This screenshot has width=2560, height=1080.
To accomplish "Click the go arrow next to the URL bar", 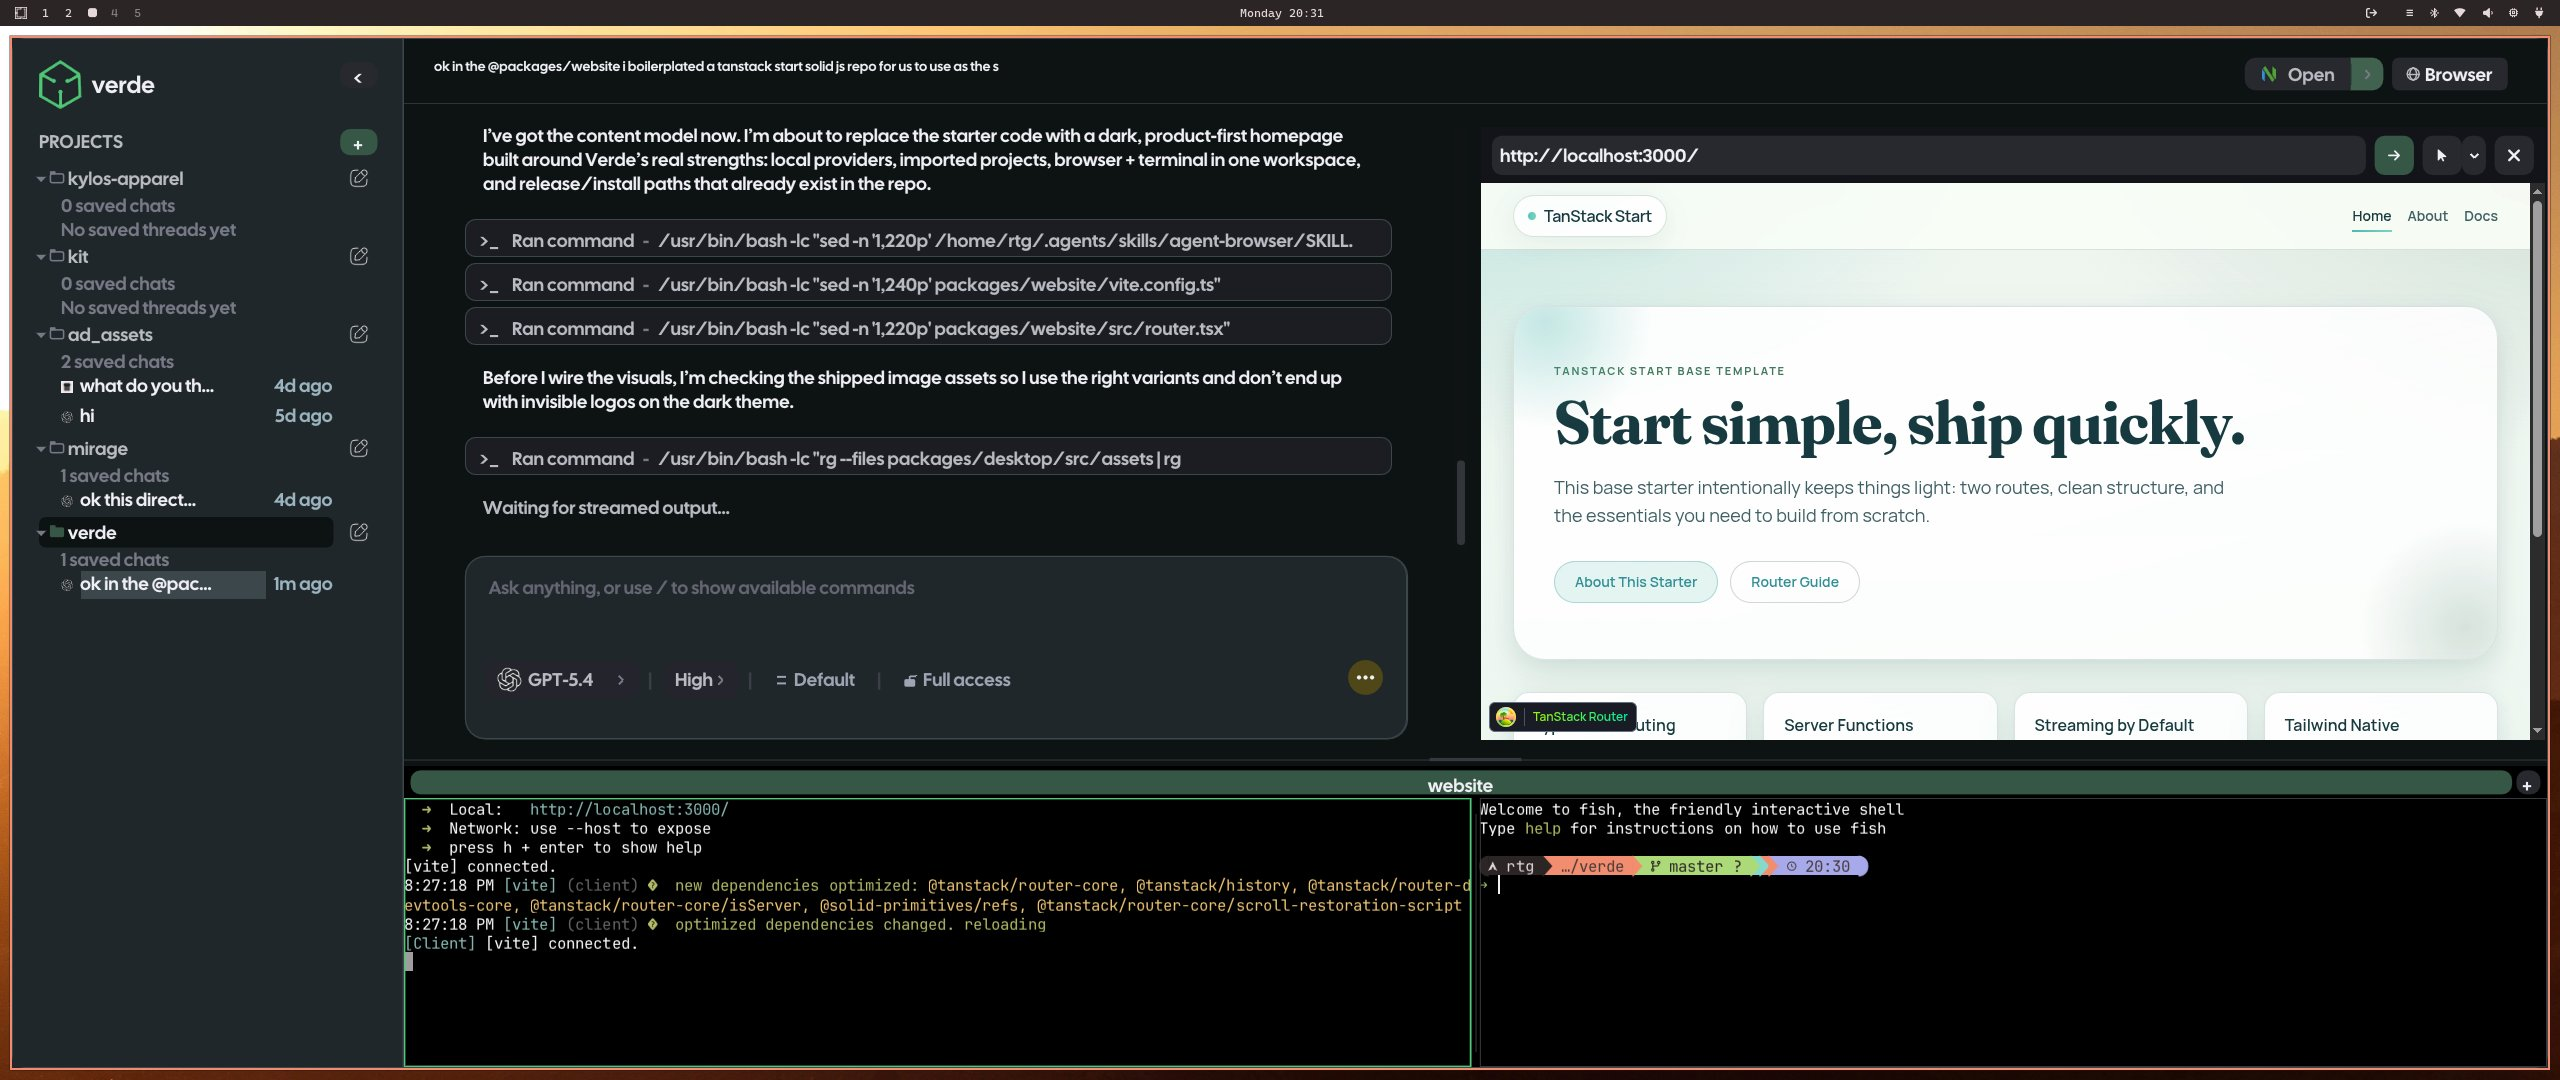I will pos(2393,156).
